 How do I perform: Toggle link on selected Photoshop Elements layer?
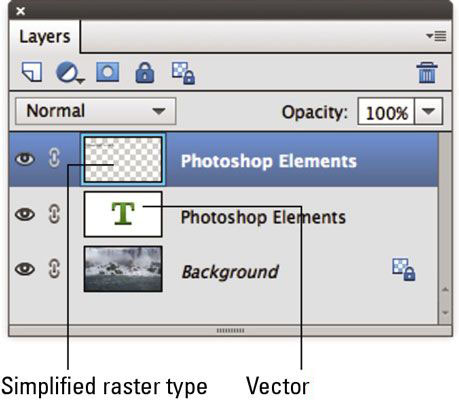click(x=54, y=158)
